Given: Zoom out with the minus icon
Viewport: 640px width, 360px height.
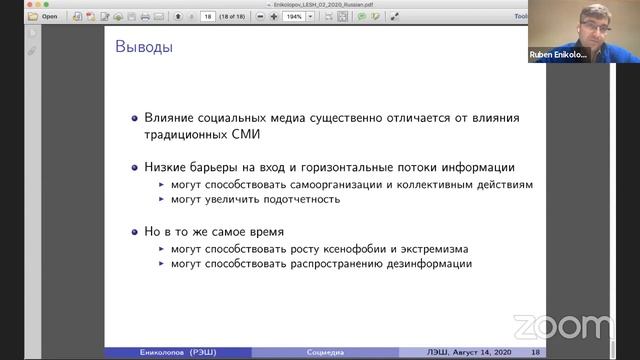Looking at the screenshot, I should 260,17.
